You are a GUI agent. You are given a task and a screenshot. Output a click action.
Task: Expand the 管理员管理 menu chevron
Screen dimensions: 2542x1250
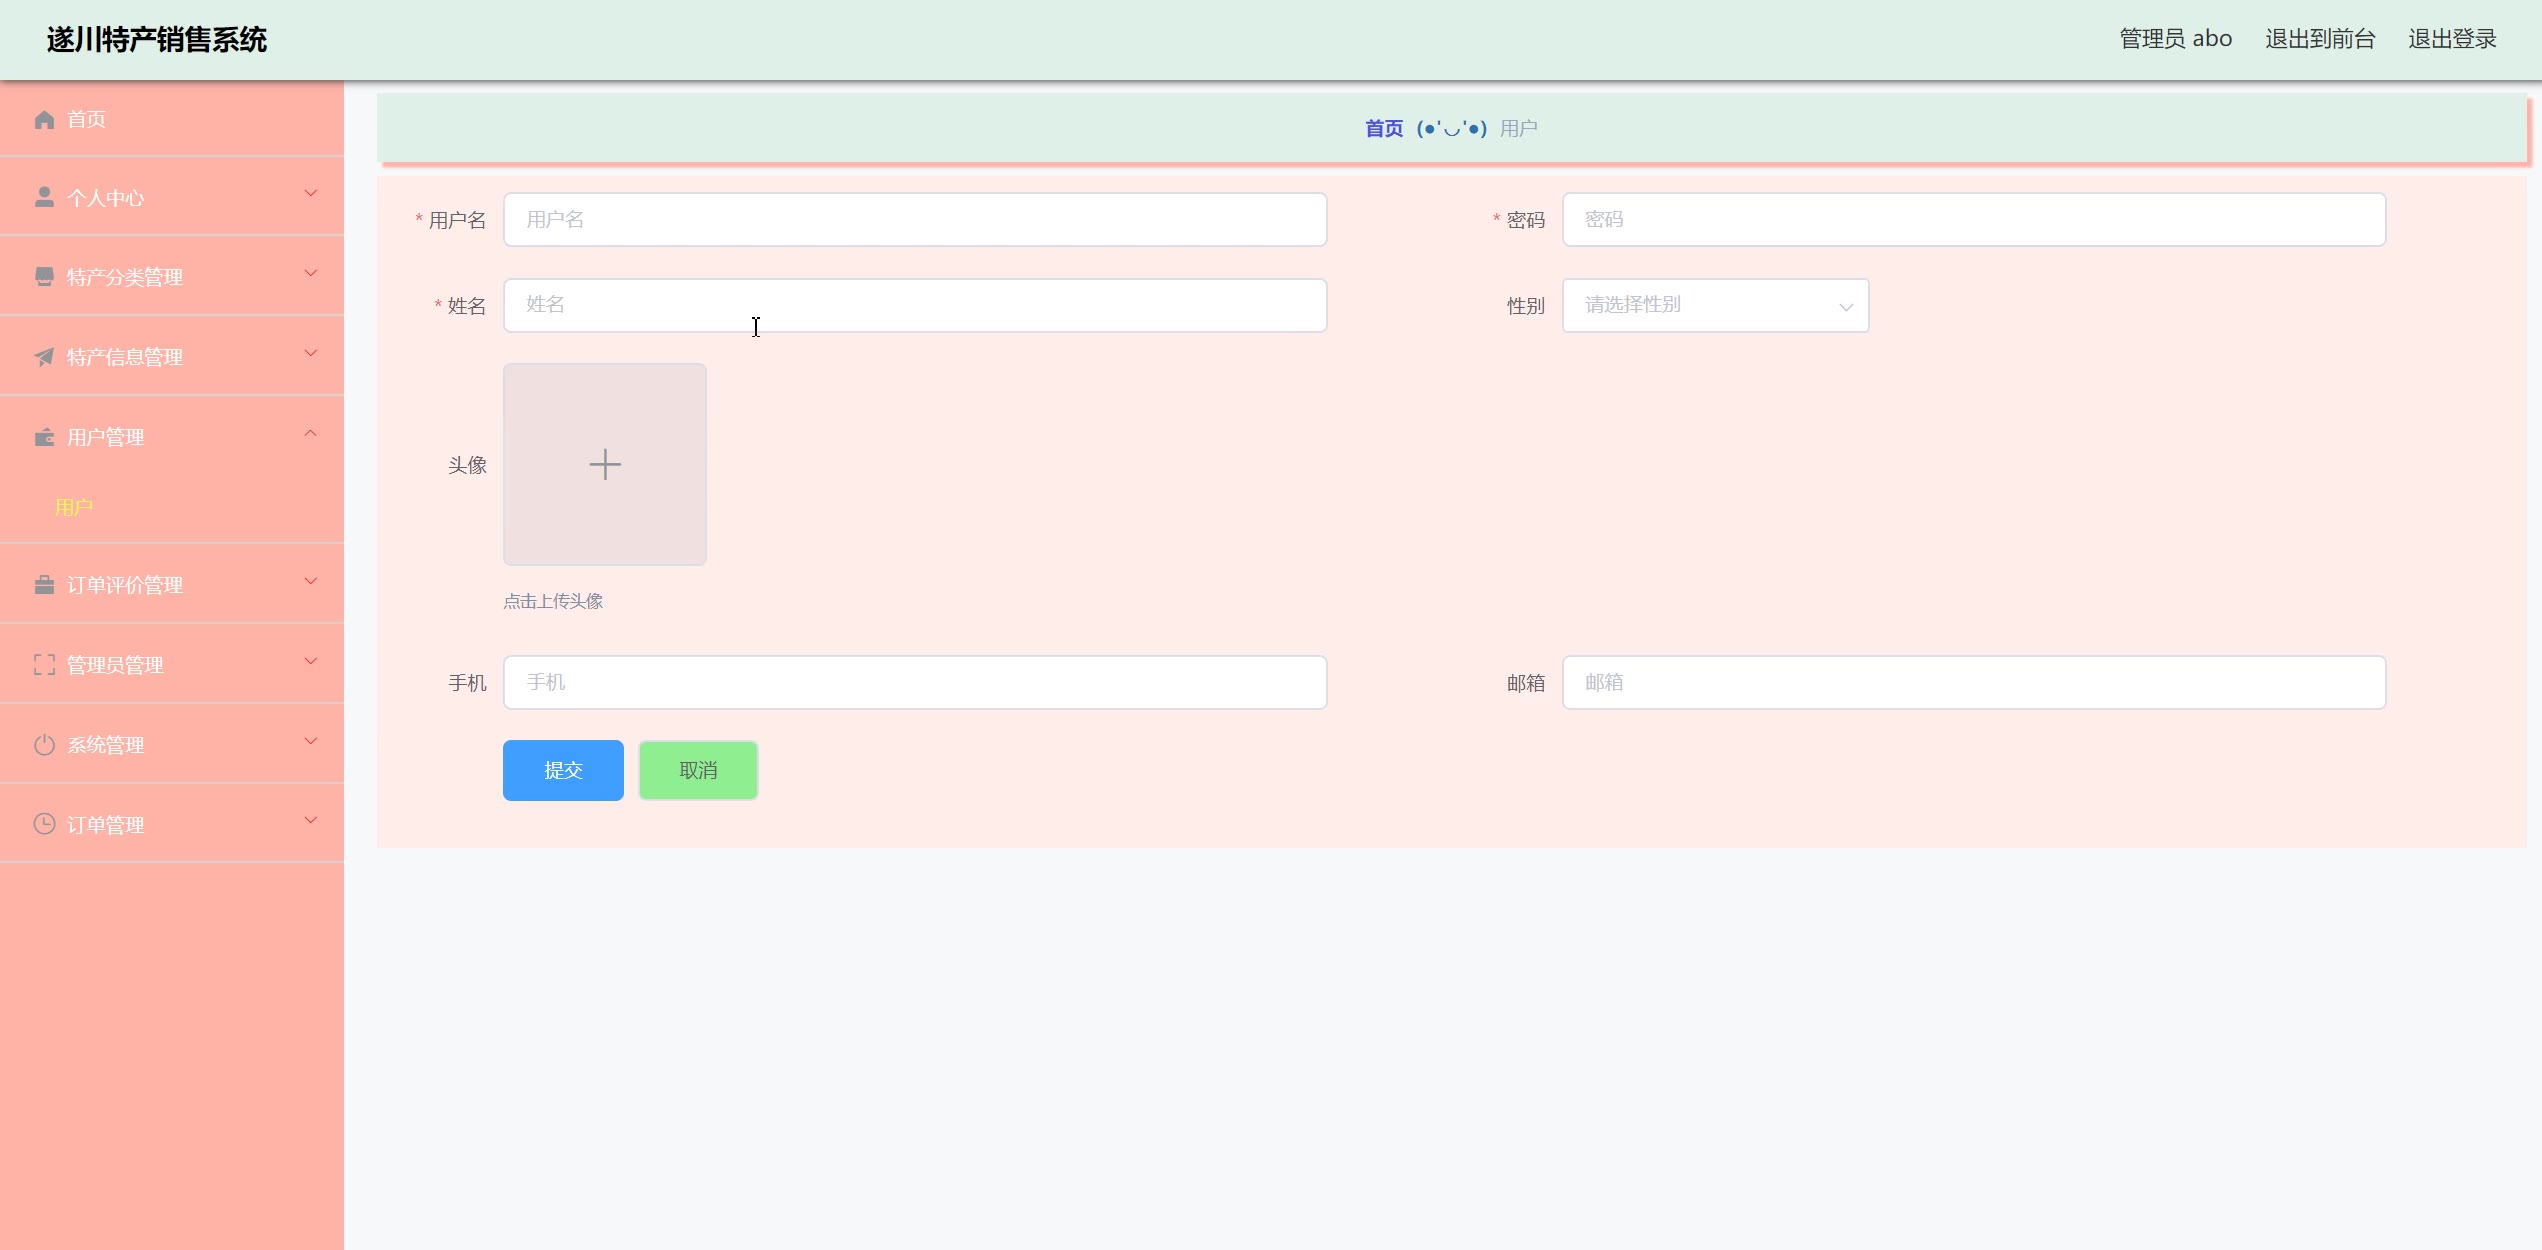tap(311, 661)
